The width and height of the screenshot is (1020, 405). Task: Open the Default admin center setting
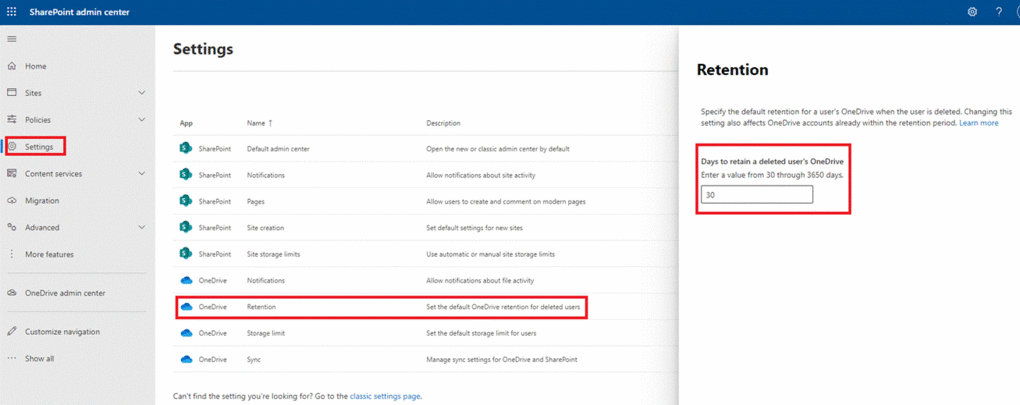click(x=278, y=149)
